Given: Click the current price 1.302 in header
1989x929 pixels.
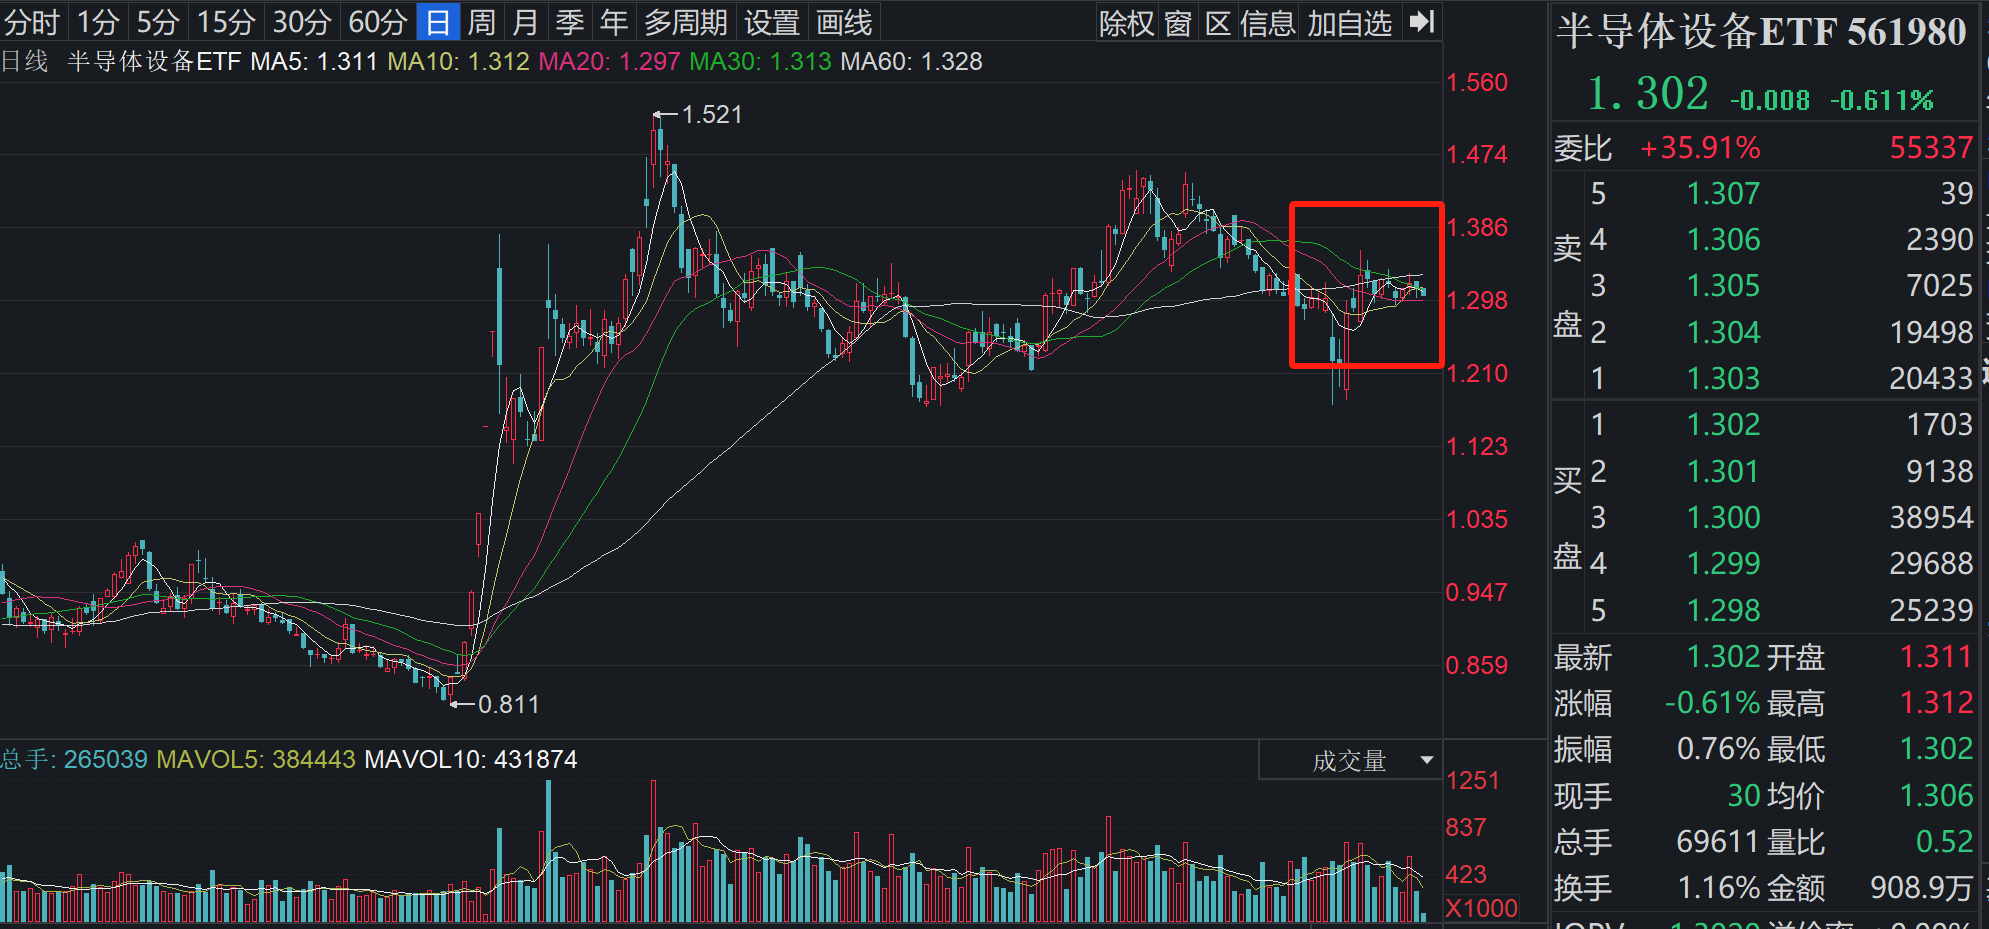Looking at the screenshot, I should pyautogui.click(x=1648, y=94).
